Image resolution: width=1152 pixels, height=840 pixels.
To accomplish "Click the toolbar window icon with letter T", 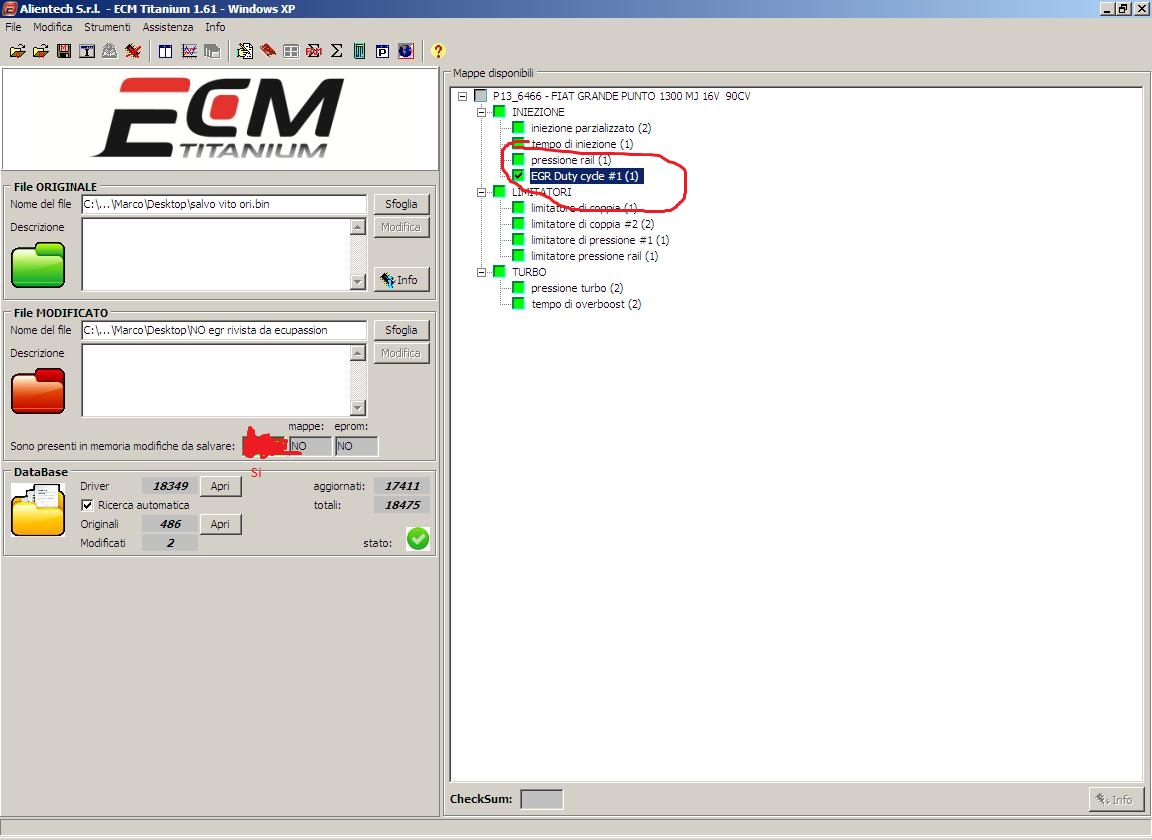I will point(87,51).
